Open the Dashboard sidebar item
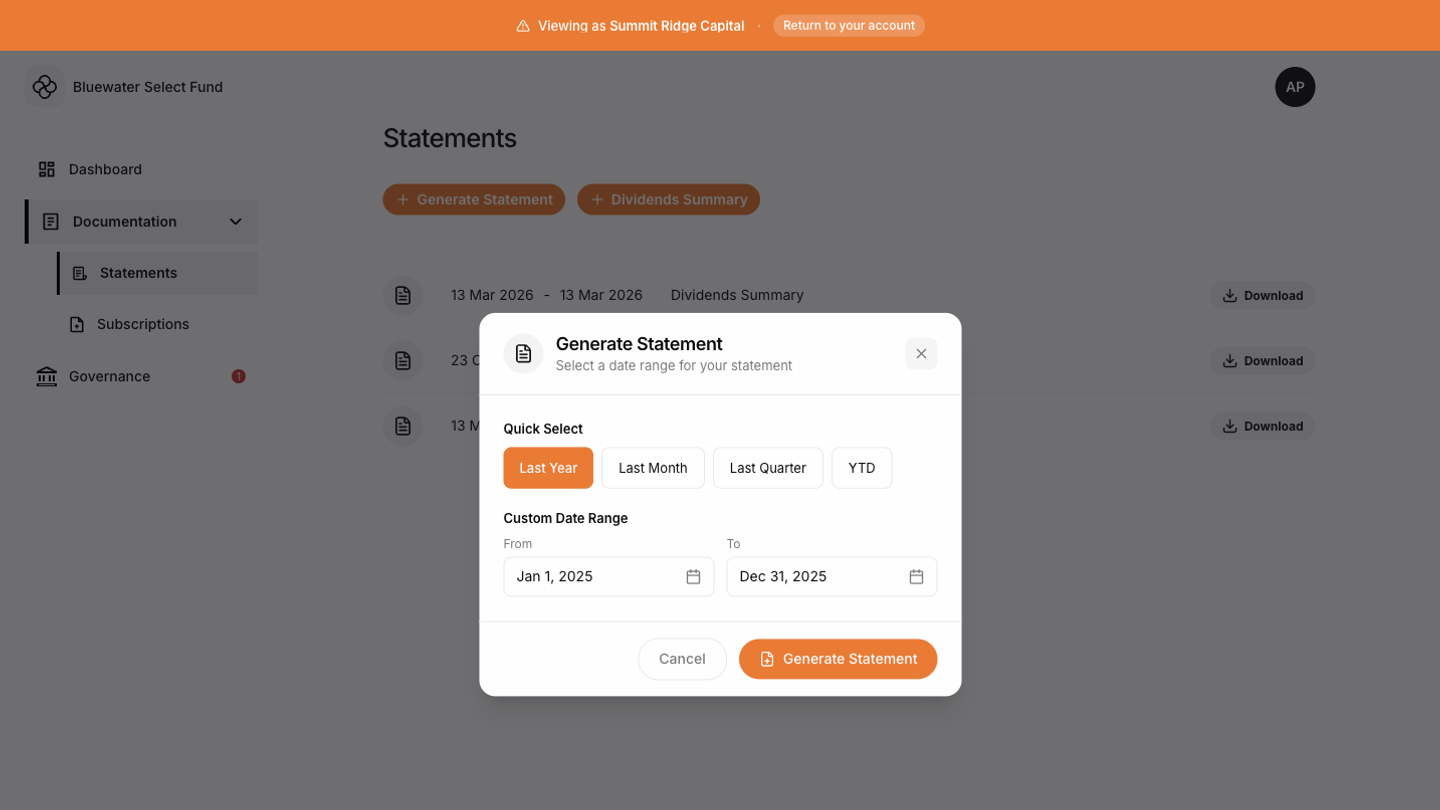The image size is (1440, 810). 105,170
